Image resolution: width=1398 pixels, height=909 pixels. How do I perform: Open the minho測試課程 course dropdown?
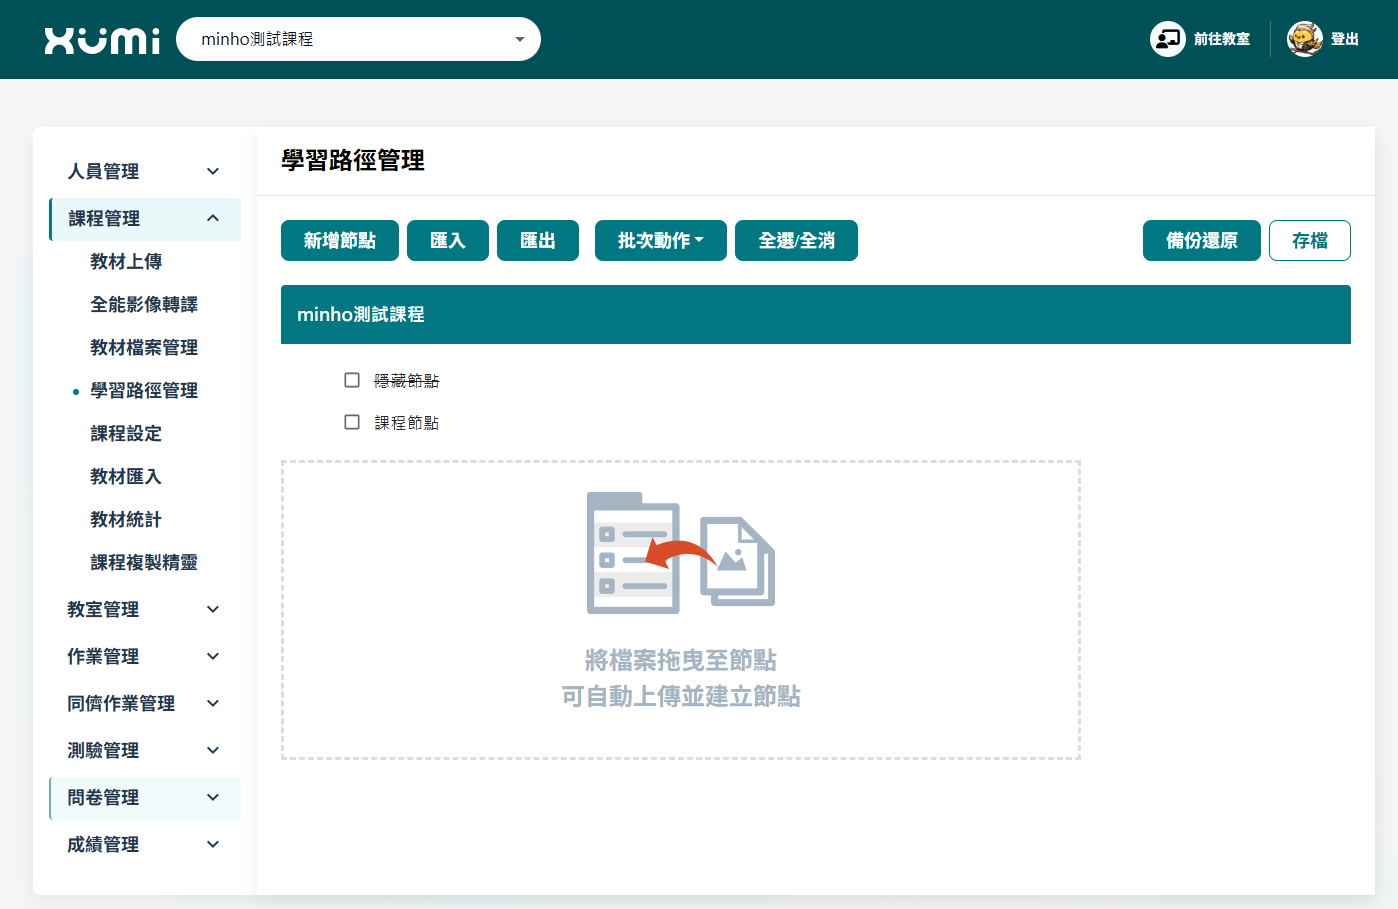pyautogui.click(x=358, y=39)
